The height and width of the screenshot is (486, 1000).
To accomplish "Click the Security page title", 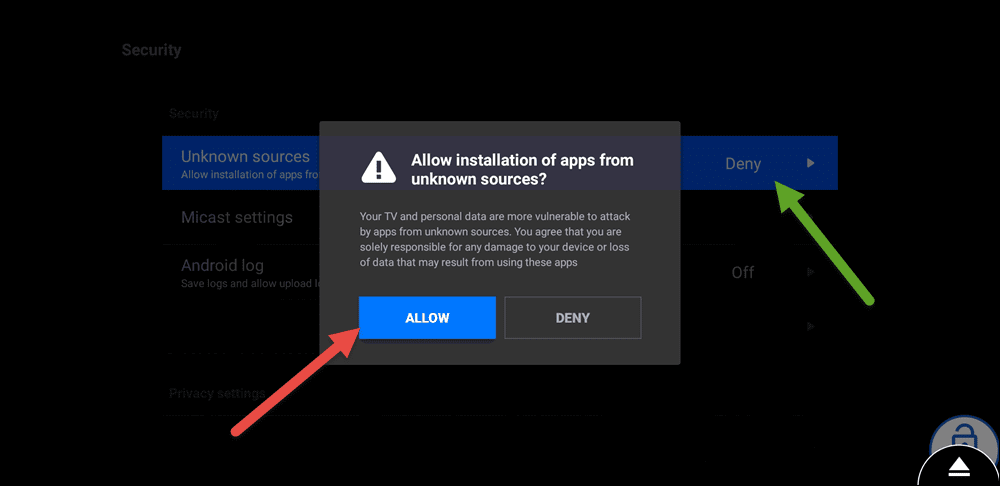I will click(x=152, y=50).
